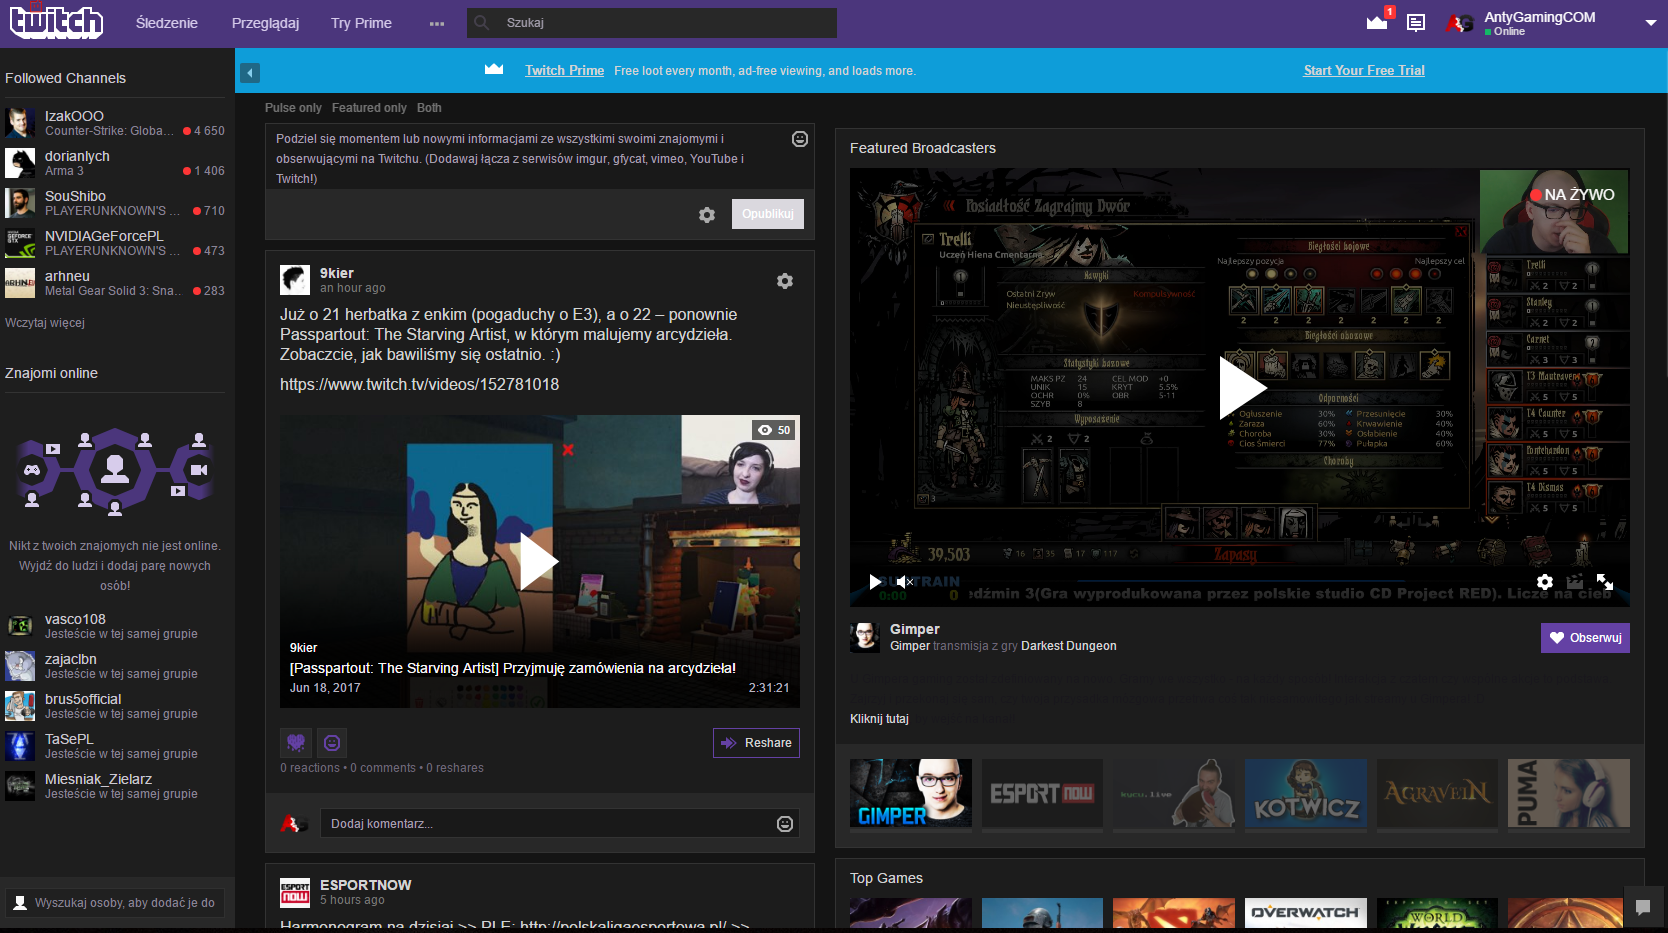The image size is (1668, 933).
Task: Open the emoji reaction picker below video
Action: pyautogui.click(x=332, y=743)
